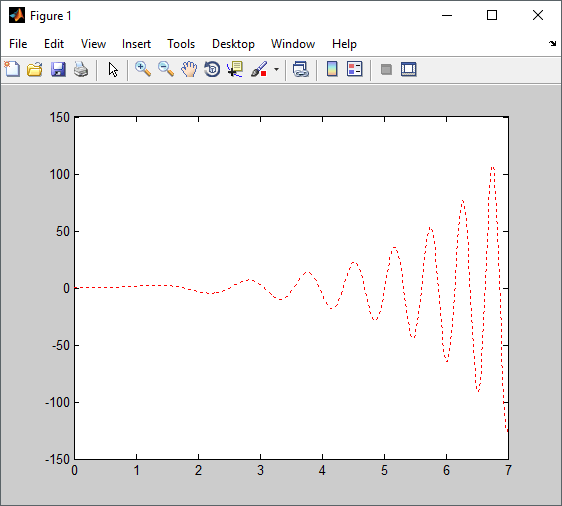
Task: Save the figure using the floppy disk icon
Action: click(x=58, y=69)
